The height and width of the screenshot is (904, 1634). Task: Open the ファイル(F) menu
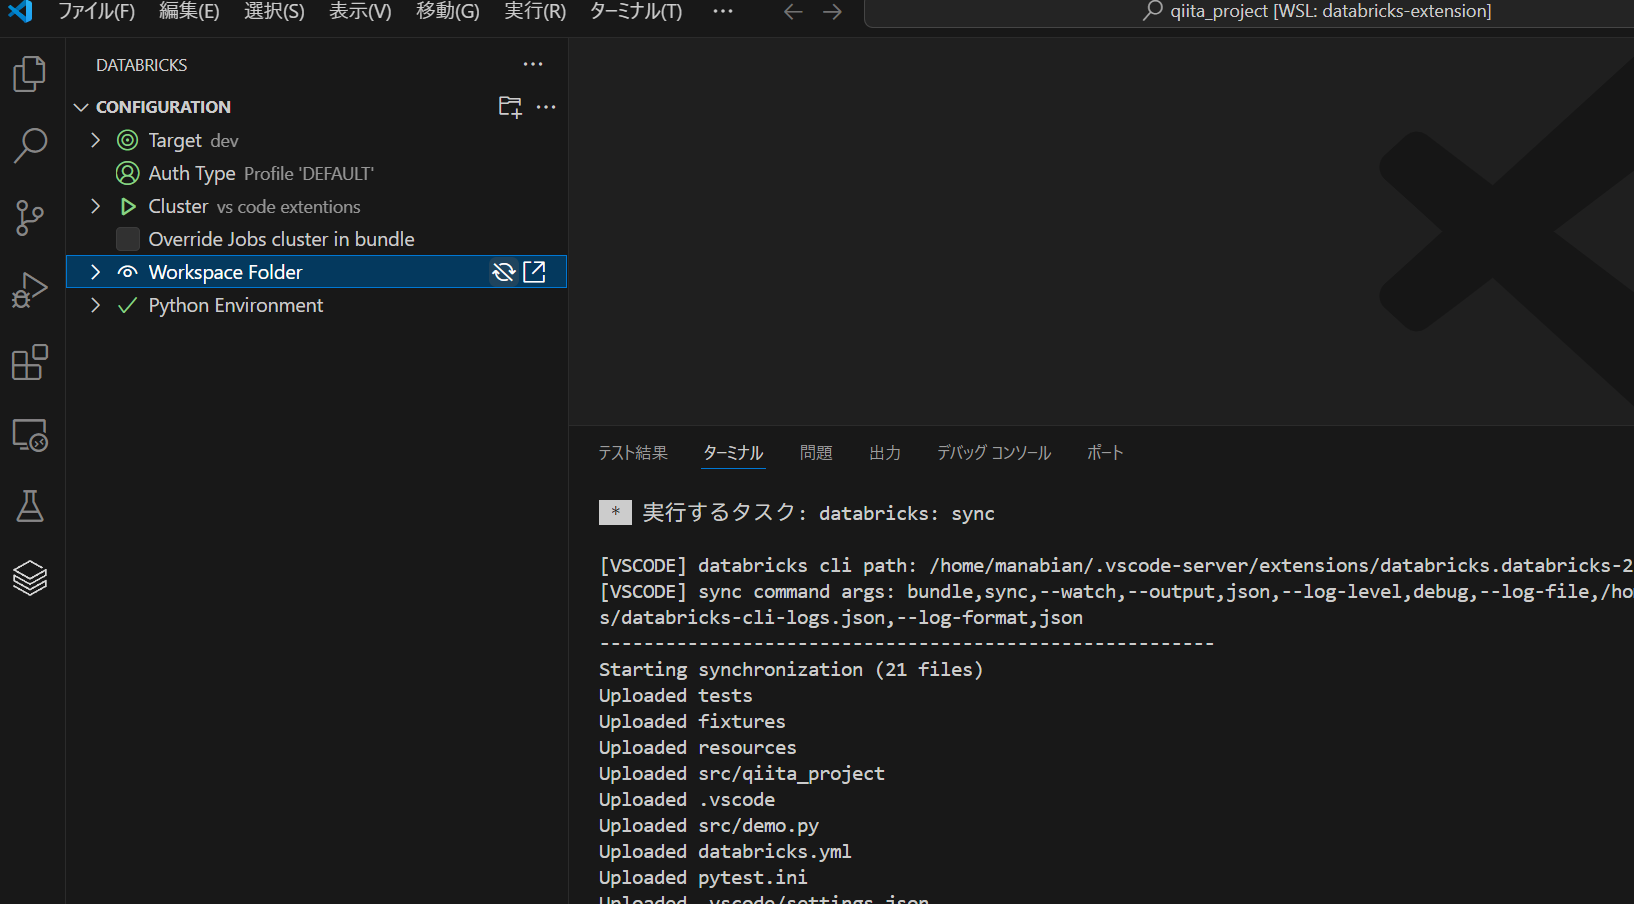coord(96,12)
